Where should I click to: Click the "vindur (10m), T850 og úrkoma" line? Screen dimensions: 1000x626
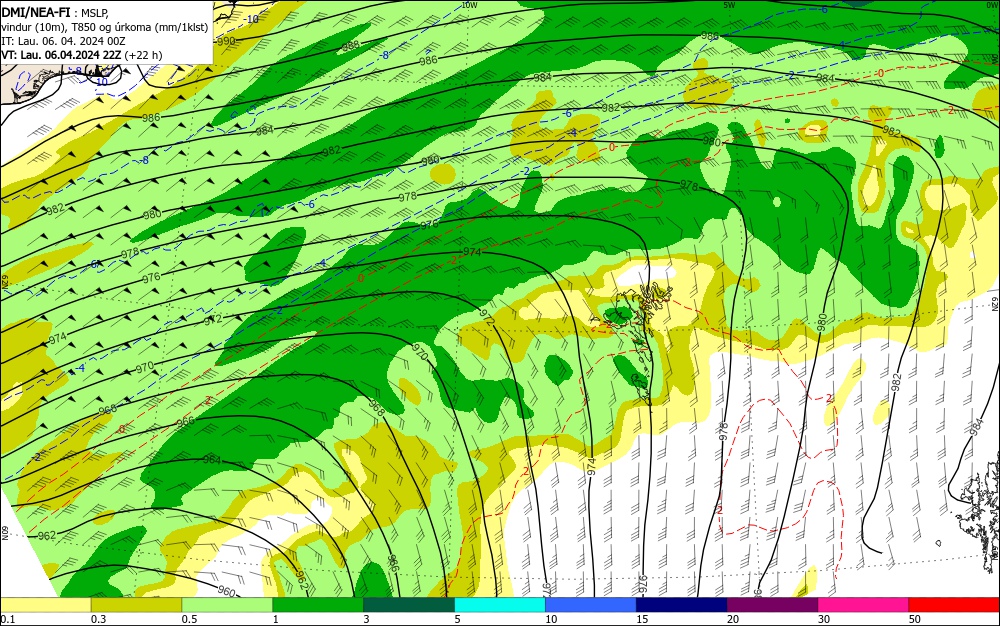[105, 27]
